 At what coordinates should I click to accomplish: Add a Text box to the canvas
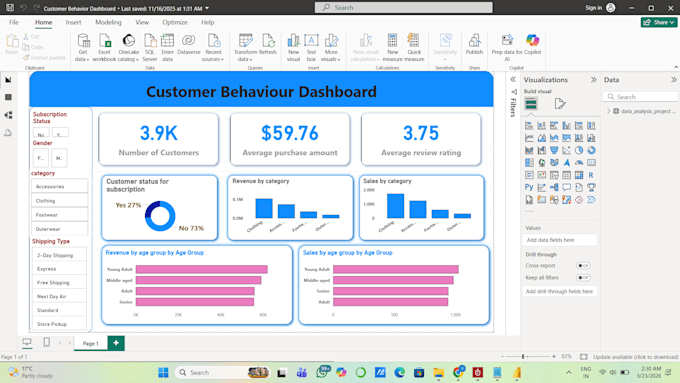(x=311, y=48)
